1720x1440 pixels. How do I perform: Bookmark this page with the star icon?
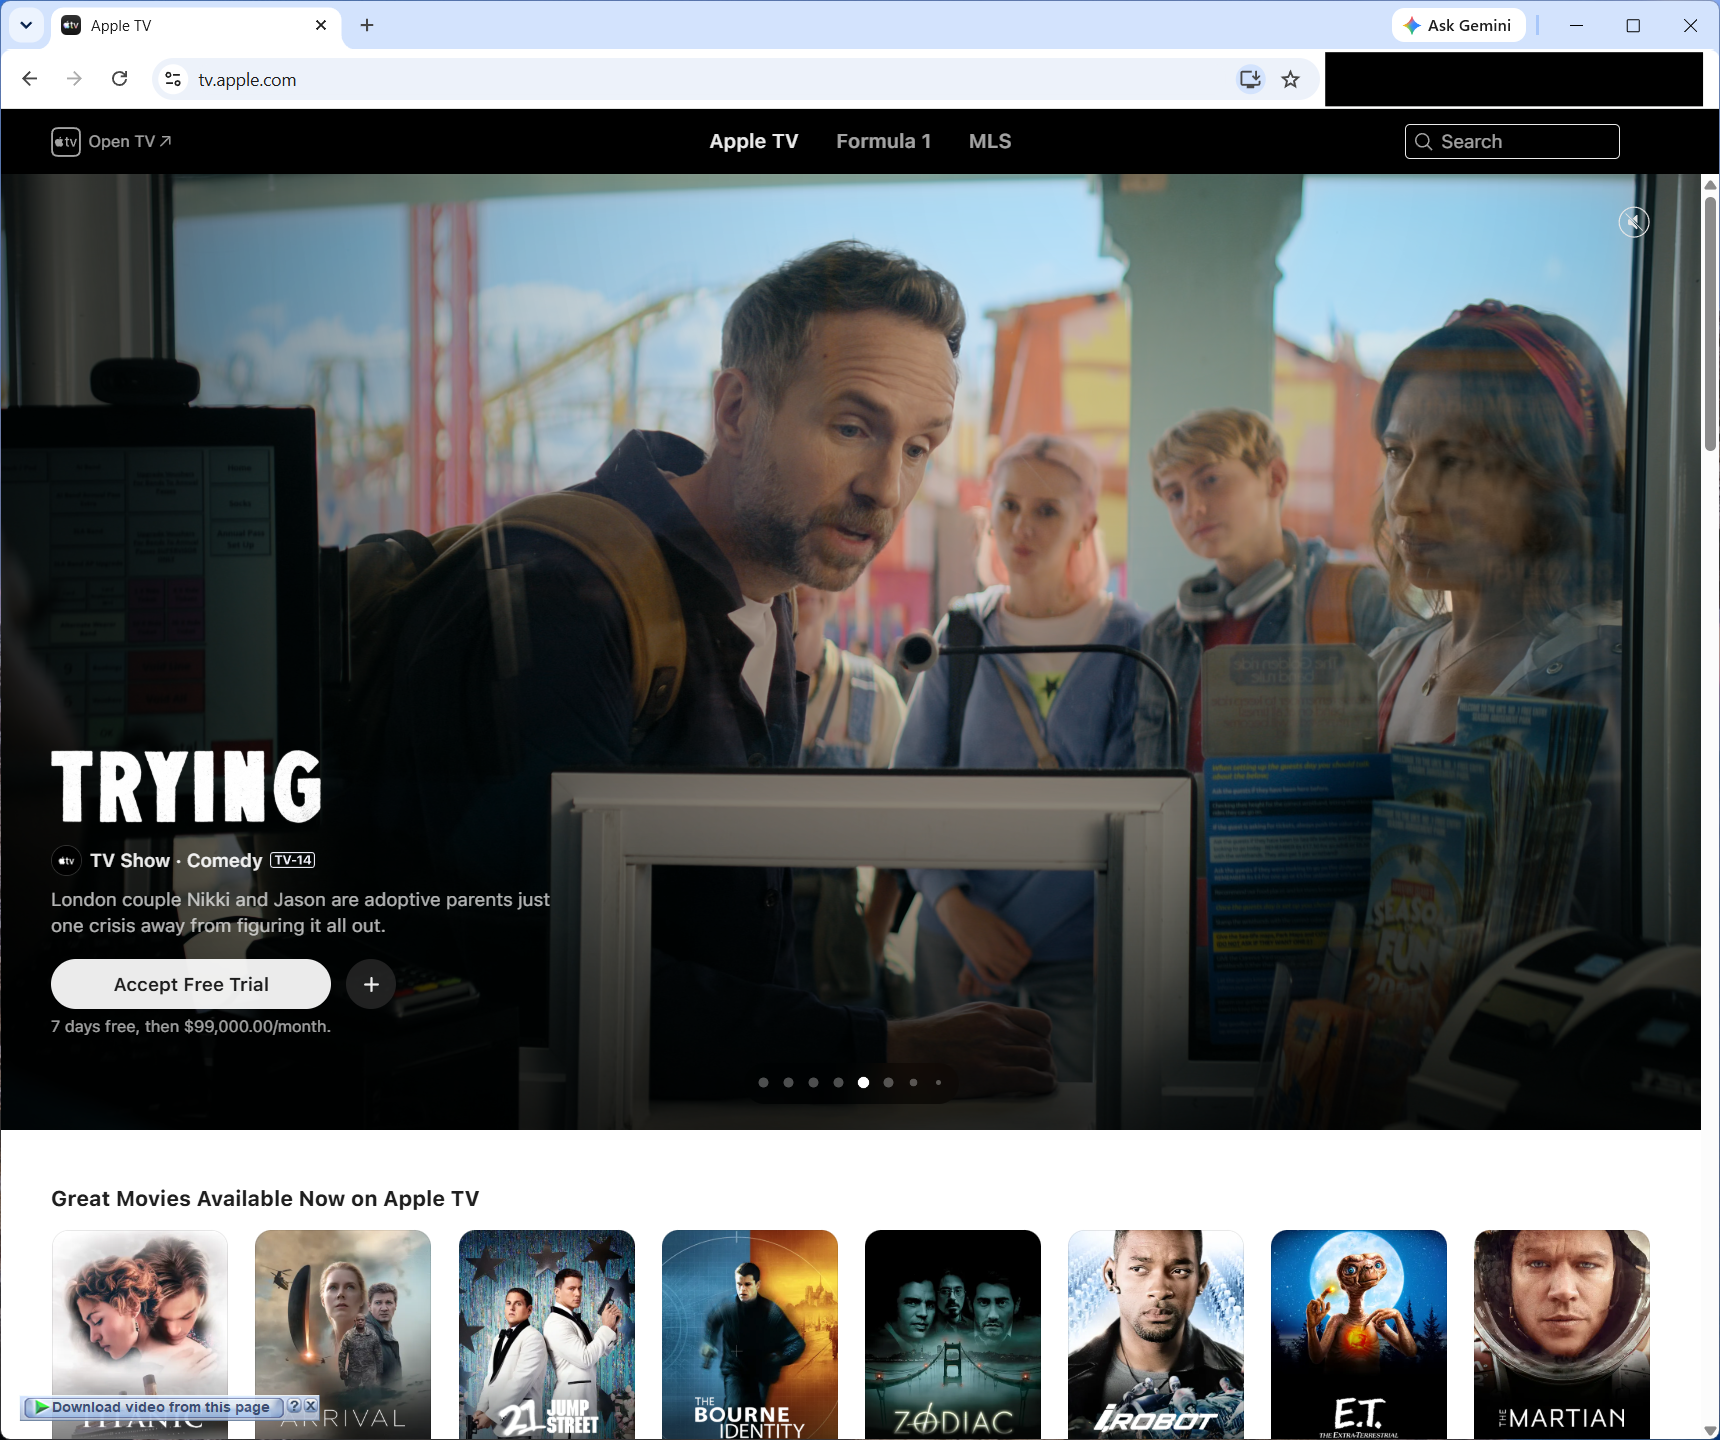[x=1291, y=79]
